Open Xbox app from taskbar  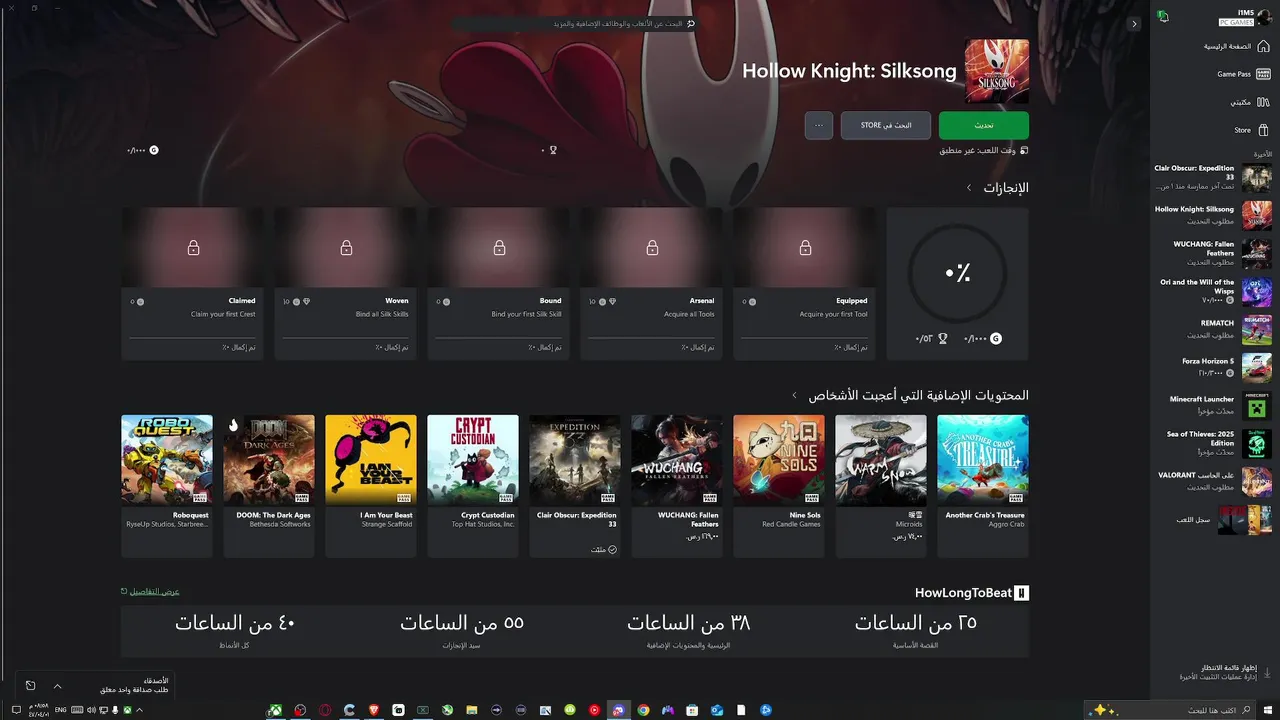pyautogui.click(x=274, y=710)
